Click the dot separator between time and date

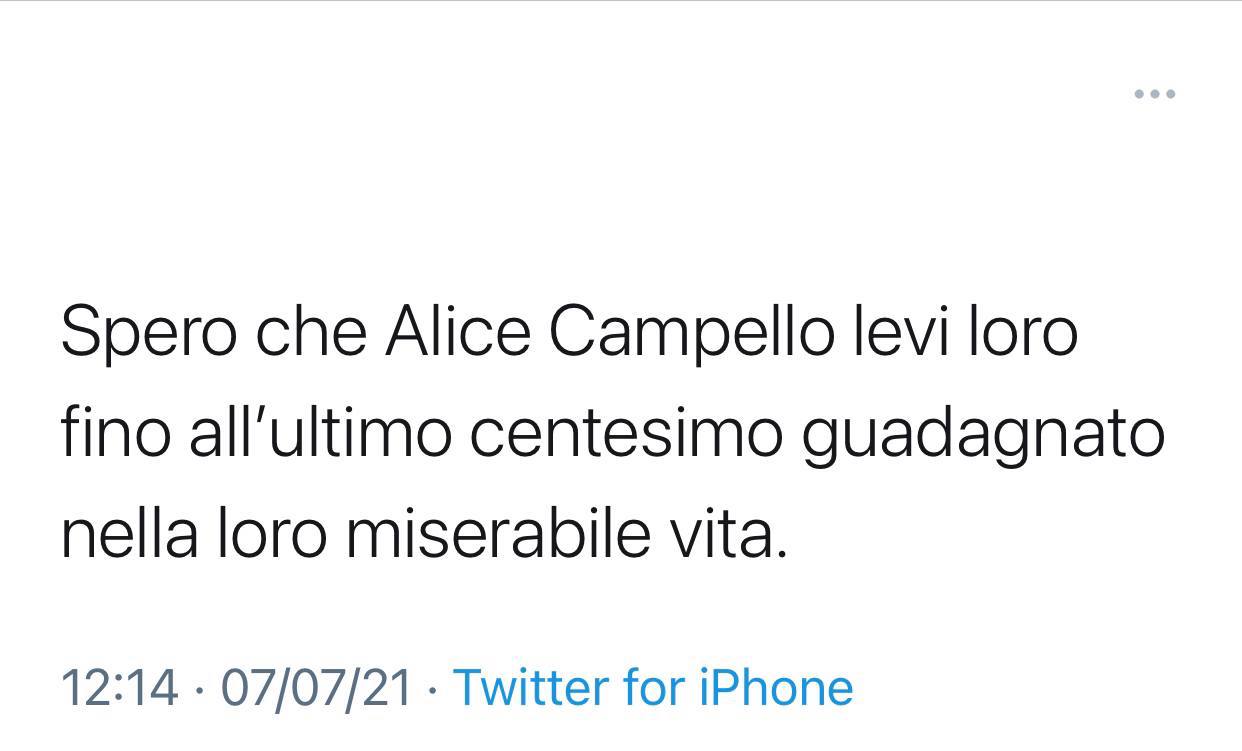(x=200, y=689)
